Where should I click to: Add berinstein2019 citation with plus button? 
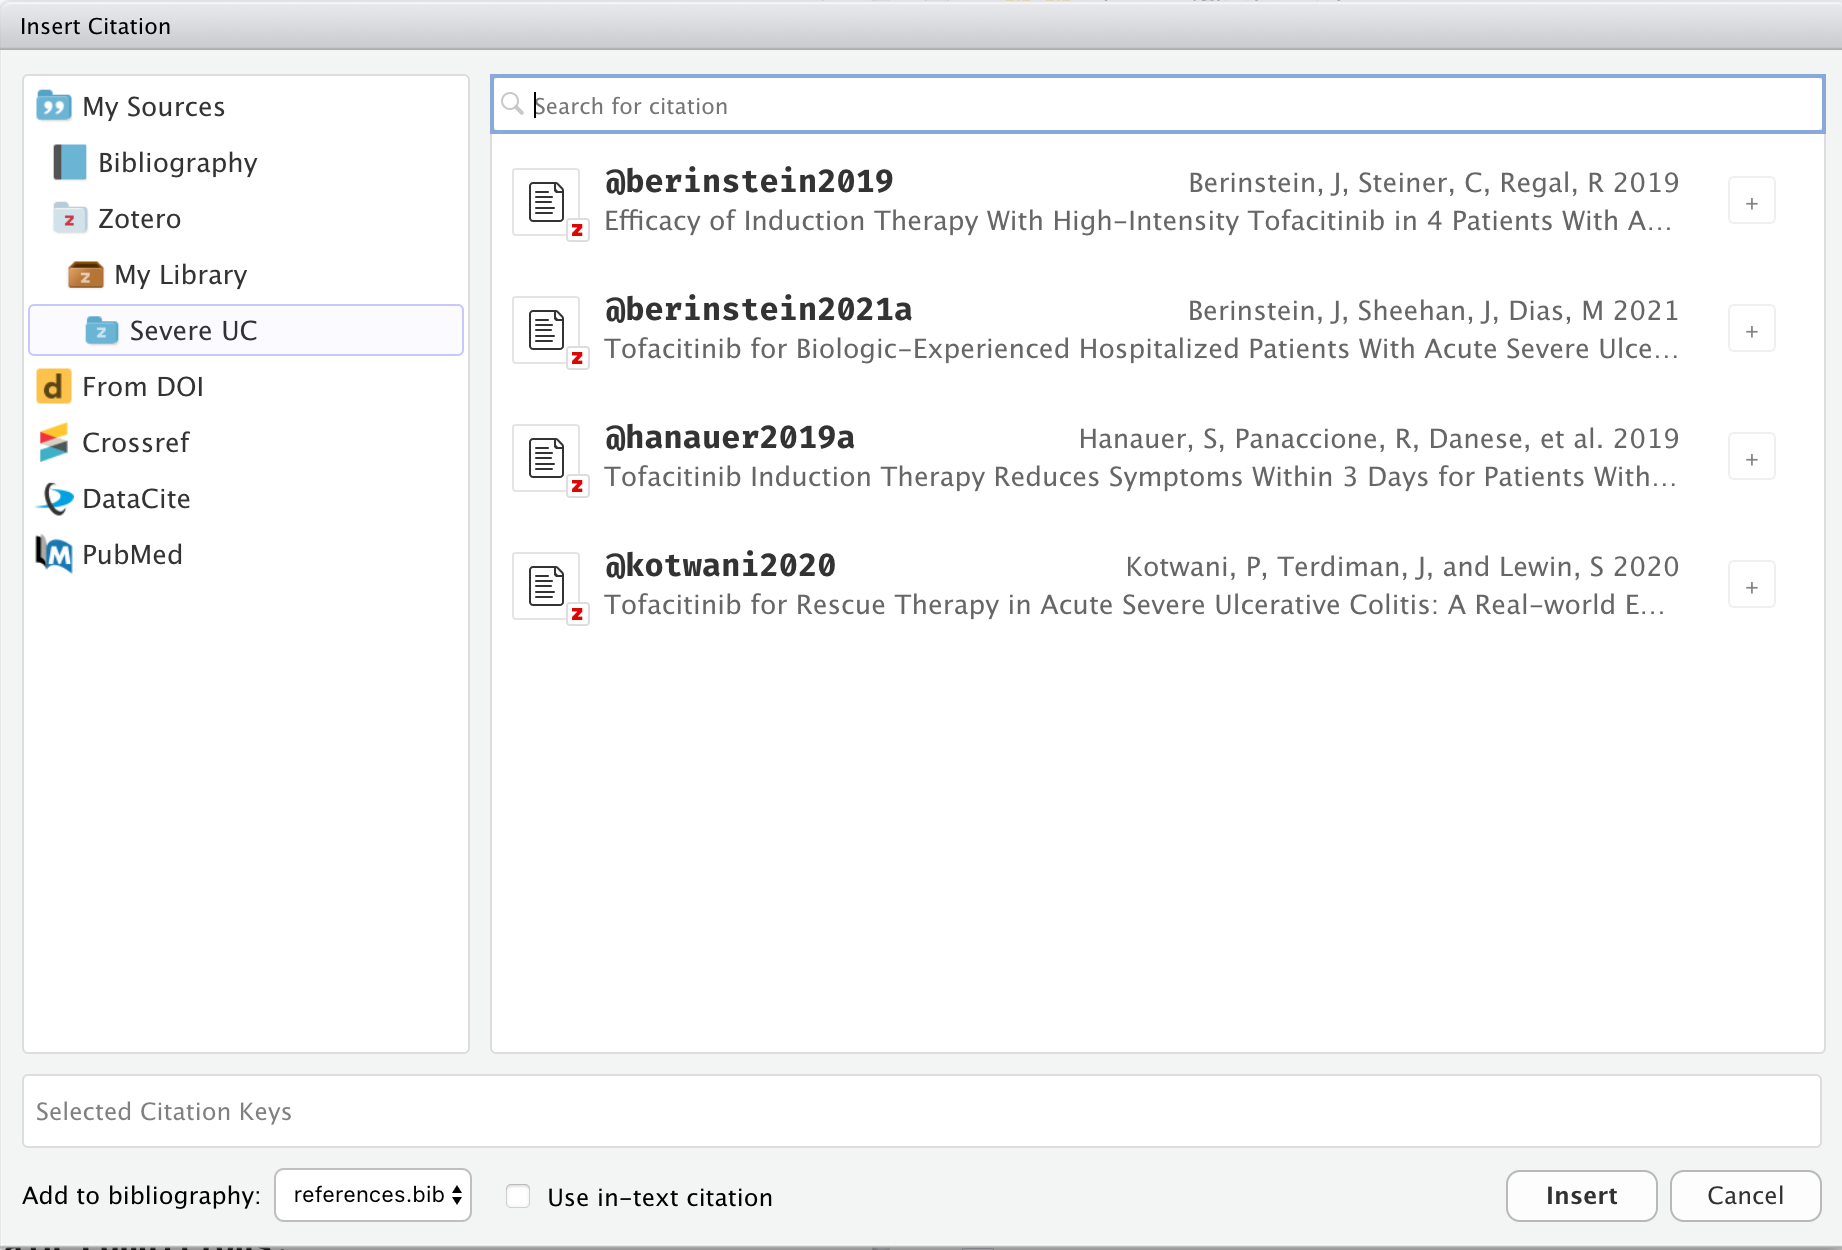point(1751,200)
